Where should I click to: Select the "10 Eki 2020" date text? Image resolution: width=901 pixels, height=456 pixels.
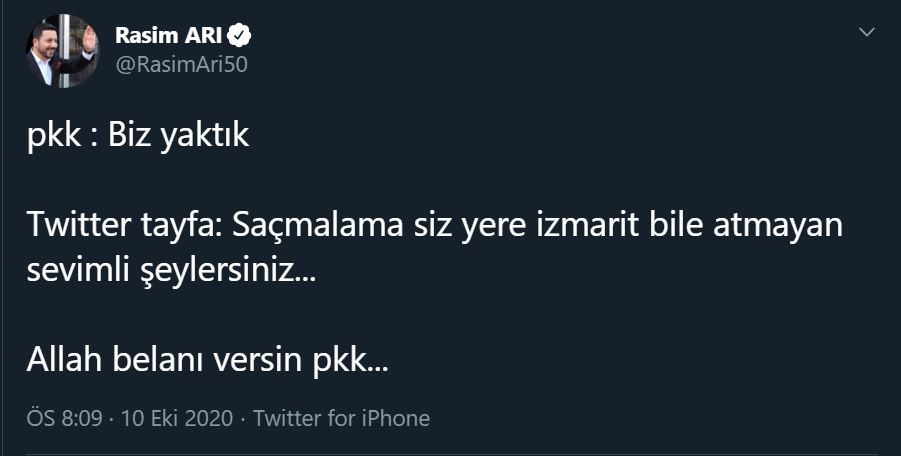click(177, 418)
